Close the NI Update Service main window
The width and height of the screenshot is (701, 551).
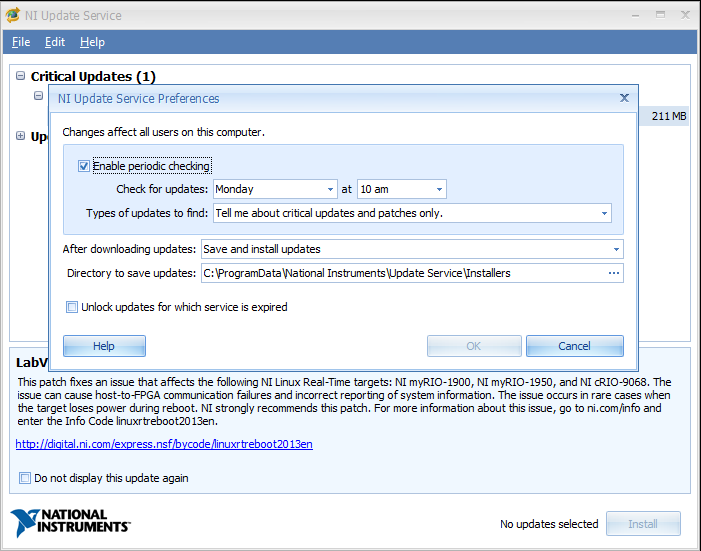[685, 15]
